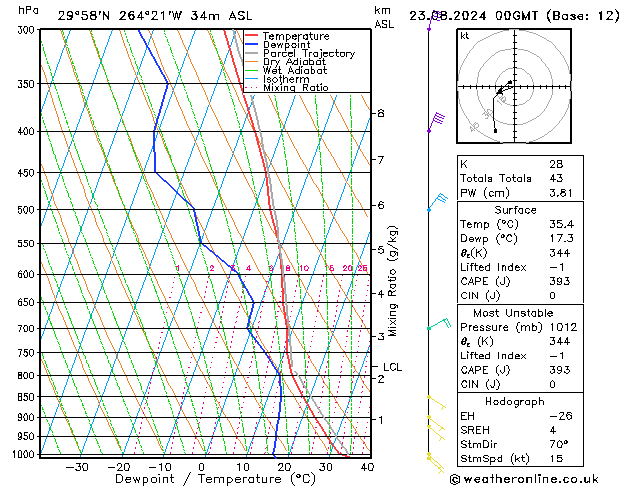Click the km ASL altitude axis label

[384, 18]
